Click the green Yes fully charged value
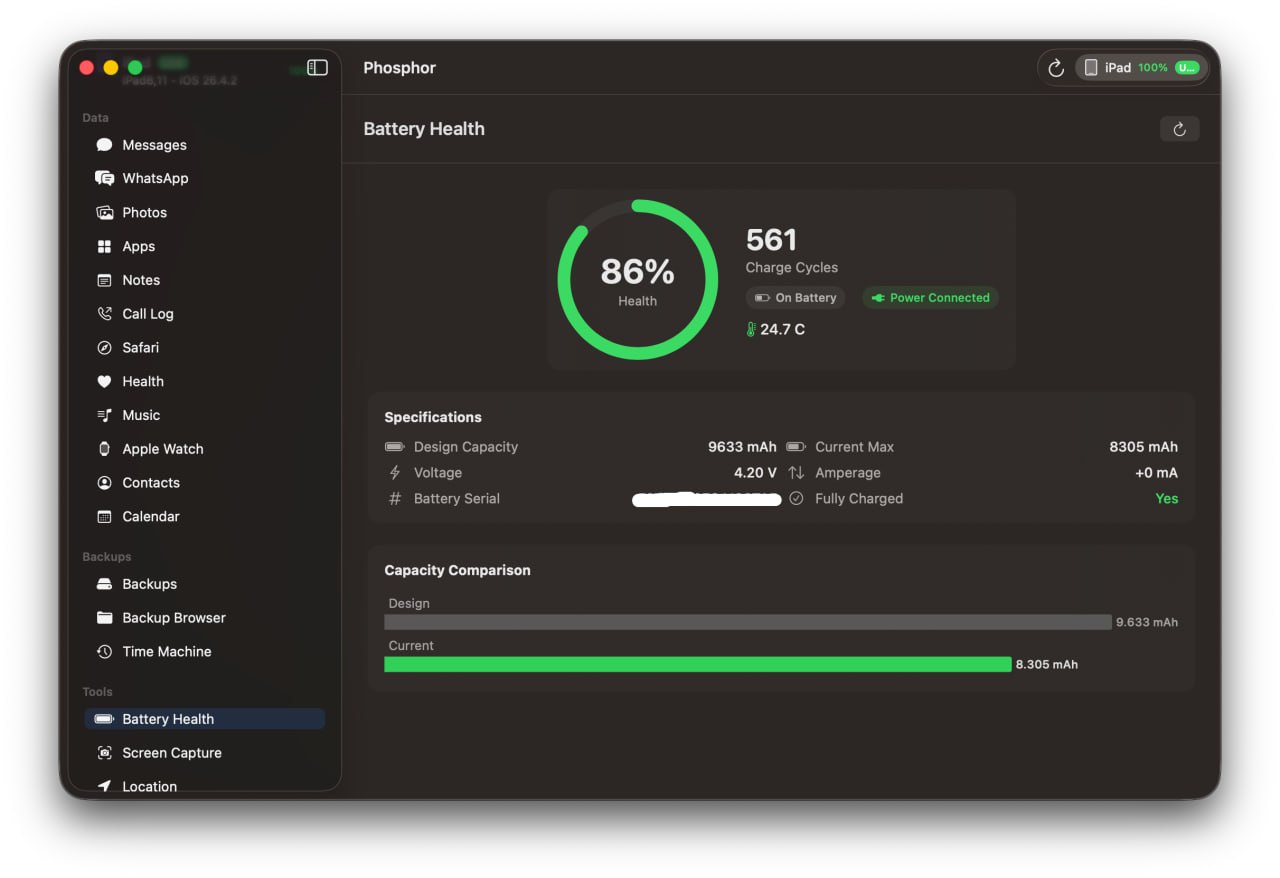 (x=1167, y=498)
